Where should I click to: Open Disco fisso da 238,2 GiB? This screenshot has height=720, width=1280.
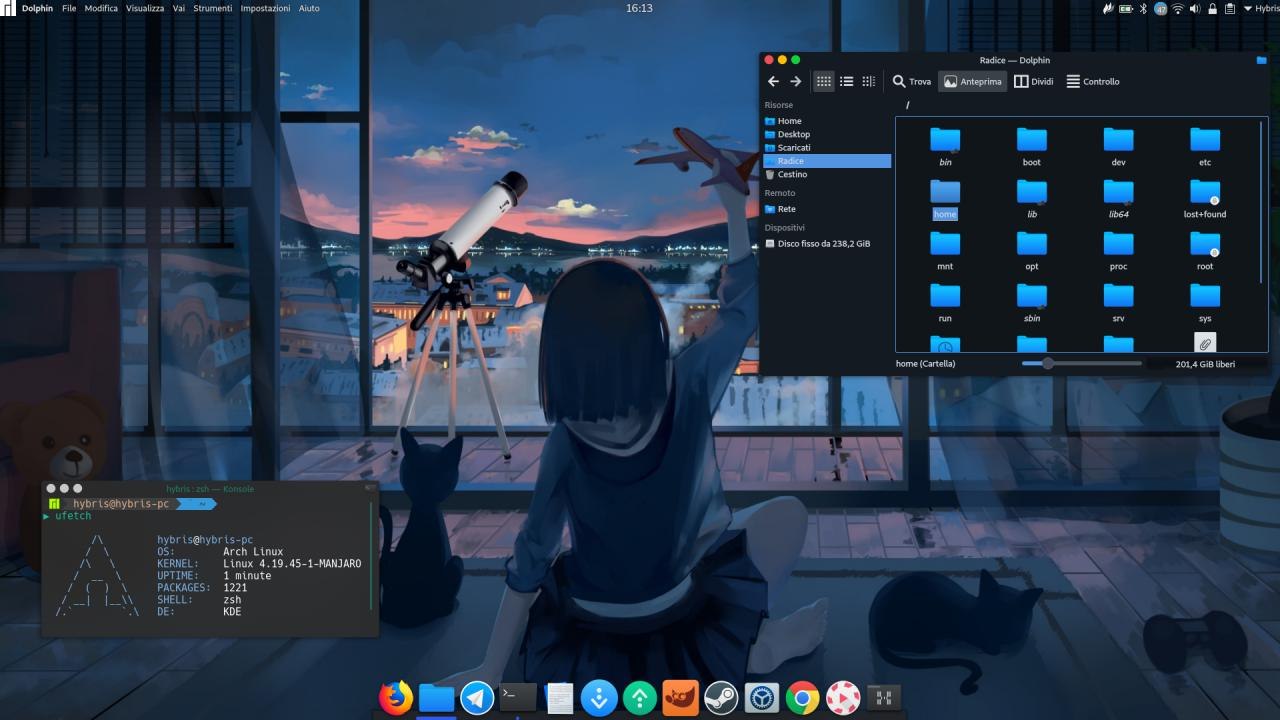tap(826, 243)
